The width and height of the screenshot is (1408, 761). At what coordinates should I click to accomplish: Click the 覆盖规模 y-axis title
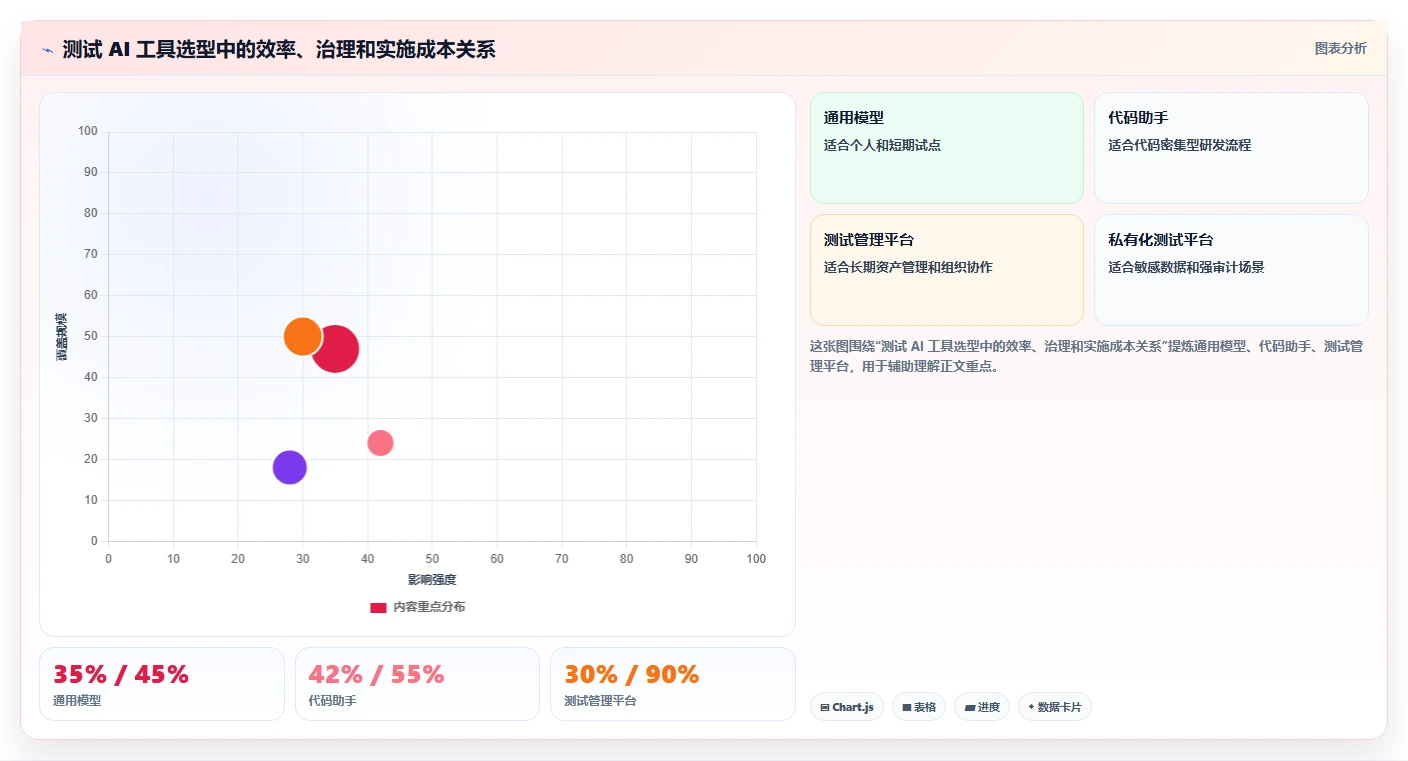pos(62,336)
